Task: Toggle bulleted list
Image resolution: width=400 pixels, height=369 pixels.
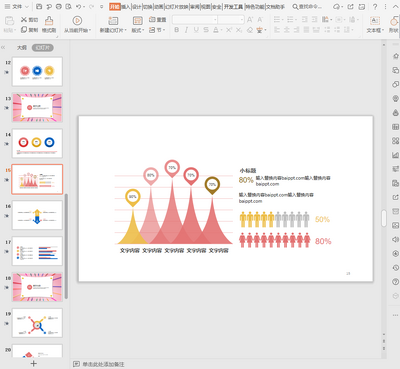Action: pyautogui.click(x=278, y=20)
